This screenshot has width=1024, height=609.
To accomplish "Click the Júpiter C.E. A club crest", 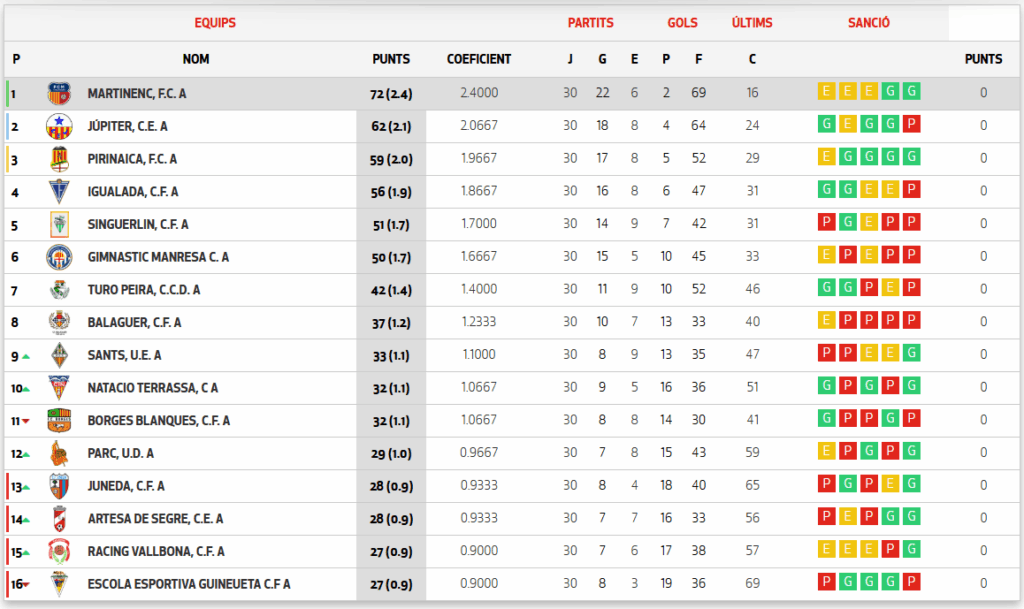I will tap(59, 127).
